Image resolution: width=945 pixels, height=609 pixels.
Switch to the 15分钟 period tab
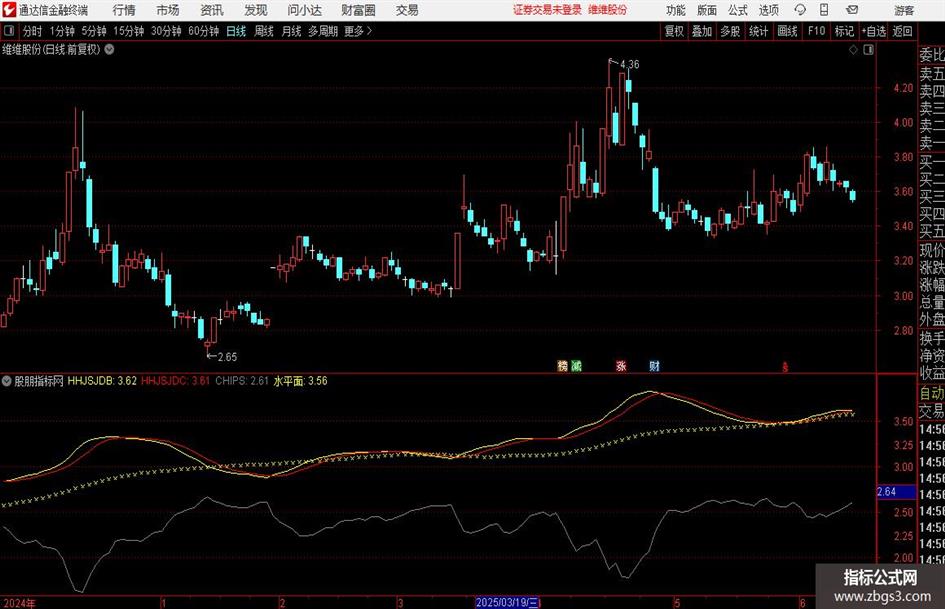pos(128,31)
